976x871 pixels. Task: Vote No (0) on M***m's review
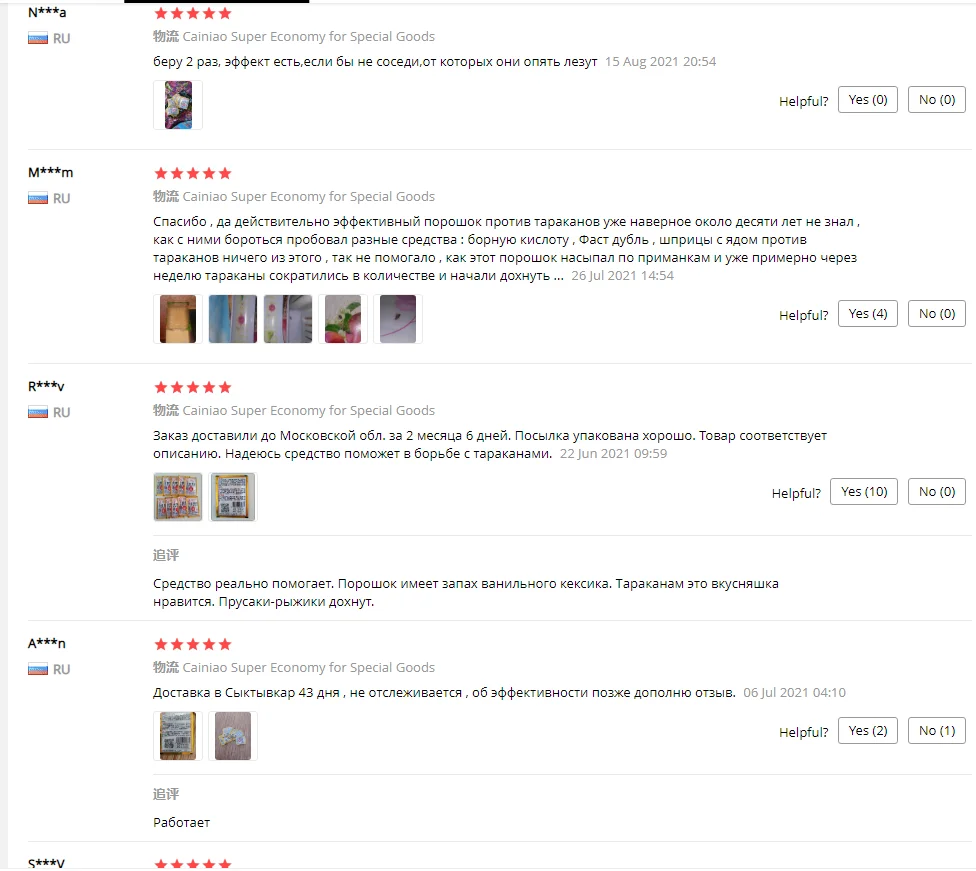(936, 313)
